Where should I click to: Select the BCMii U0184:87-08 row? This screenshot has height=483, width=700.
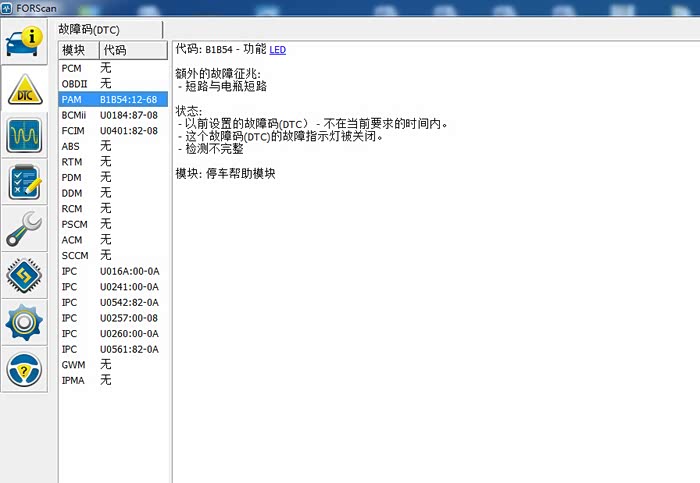(x=112, y=115)
